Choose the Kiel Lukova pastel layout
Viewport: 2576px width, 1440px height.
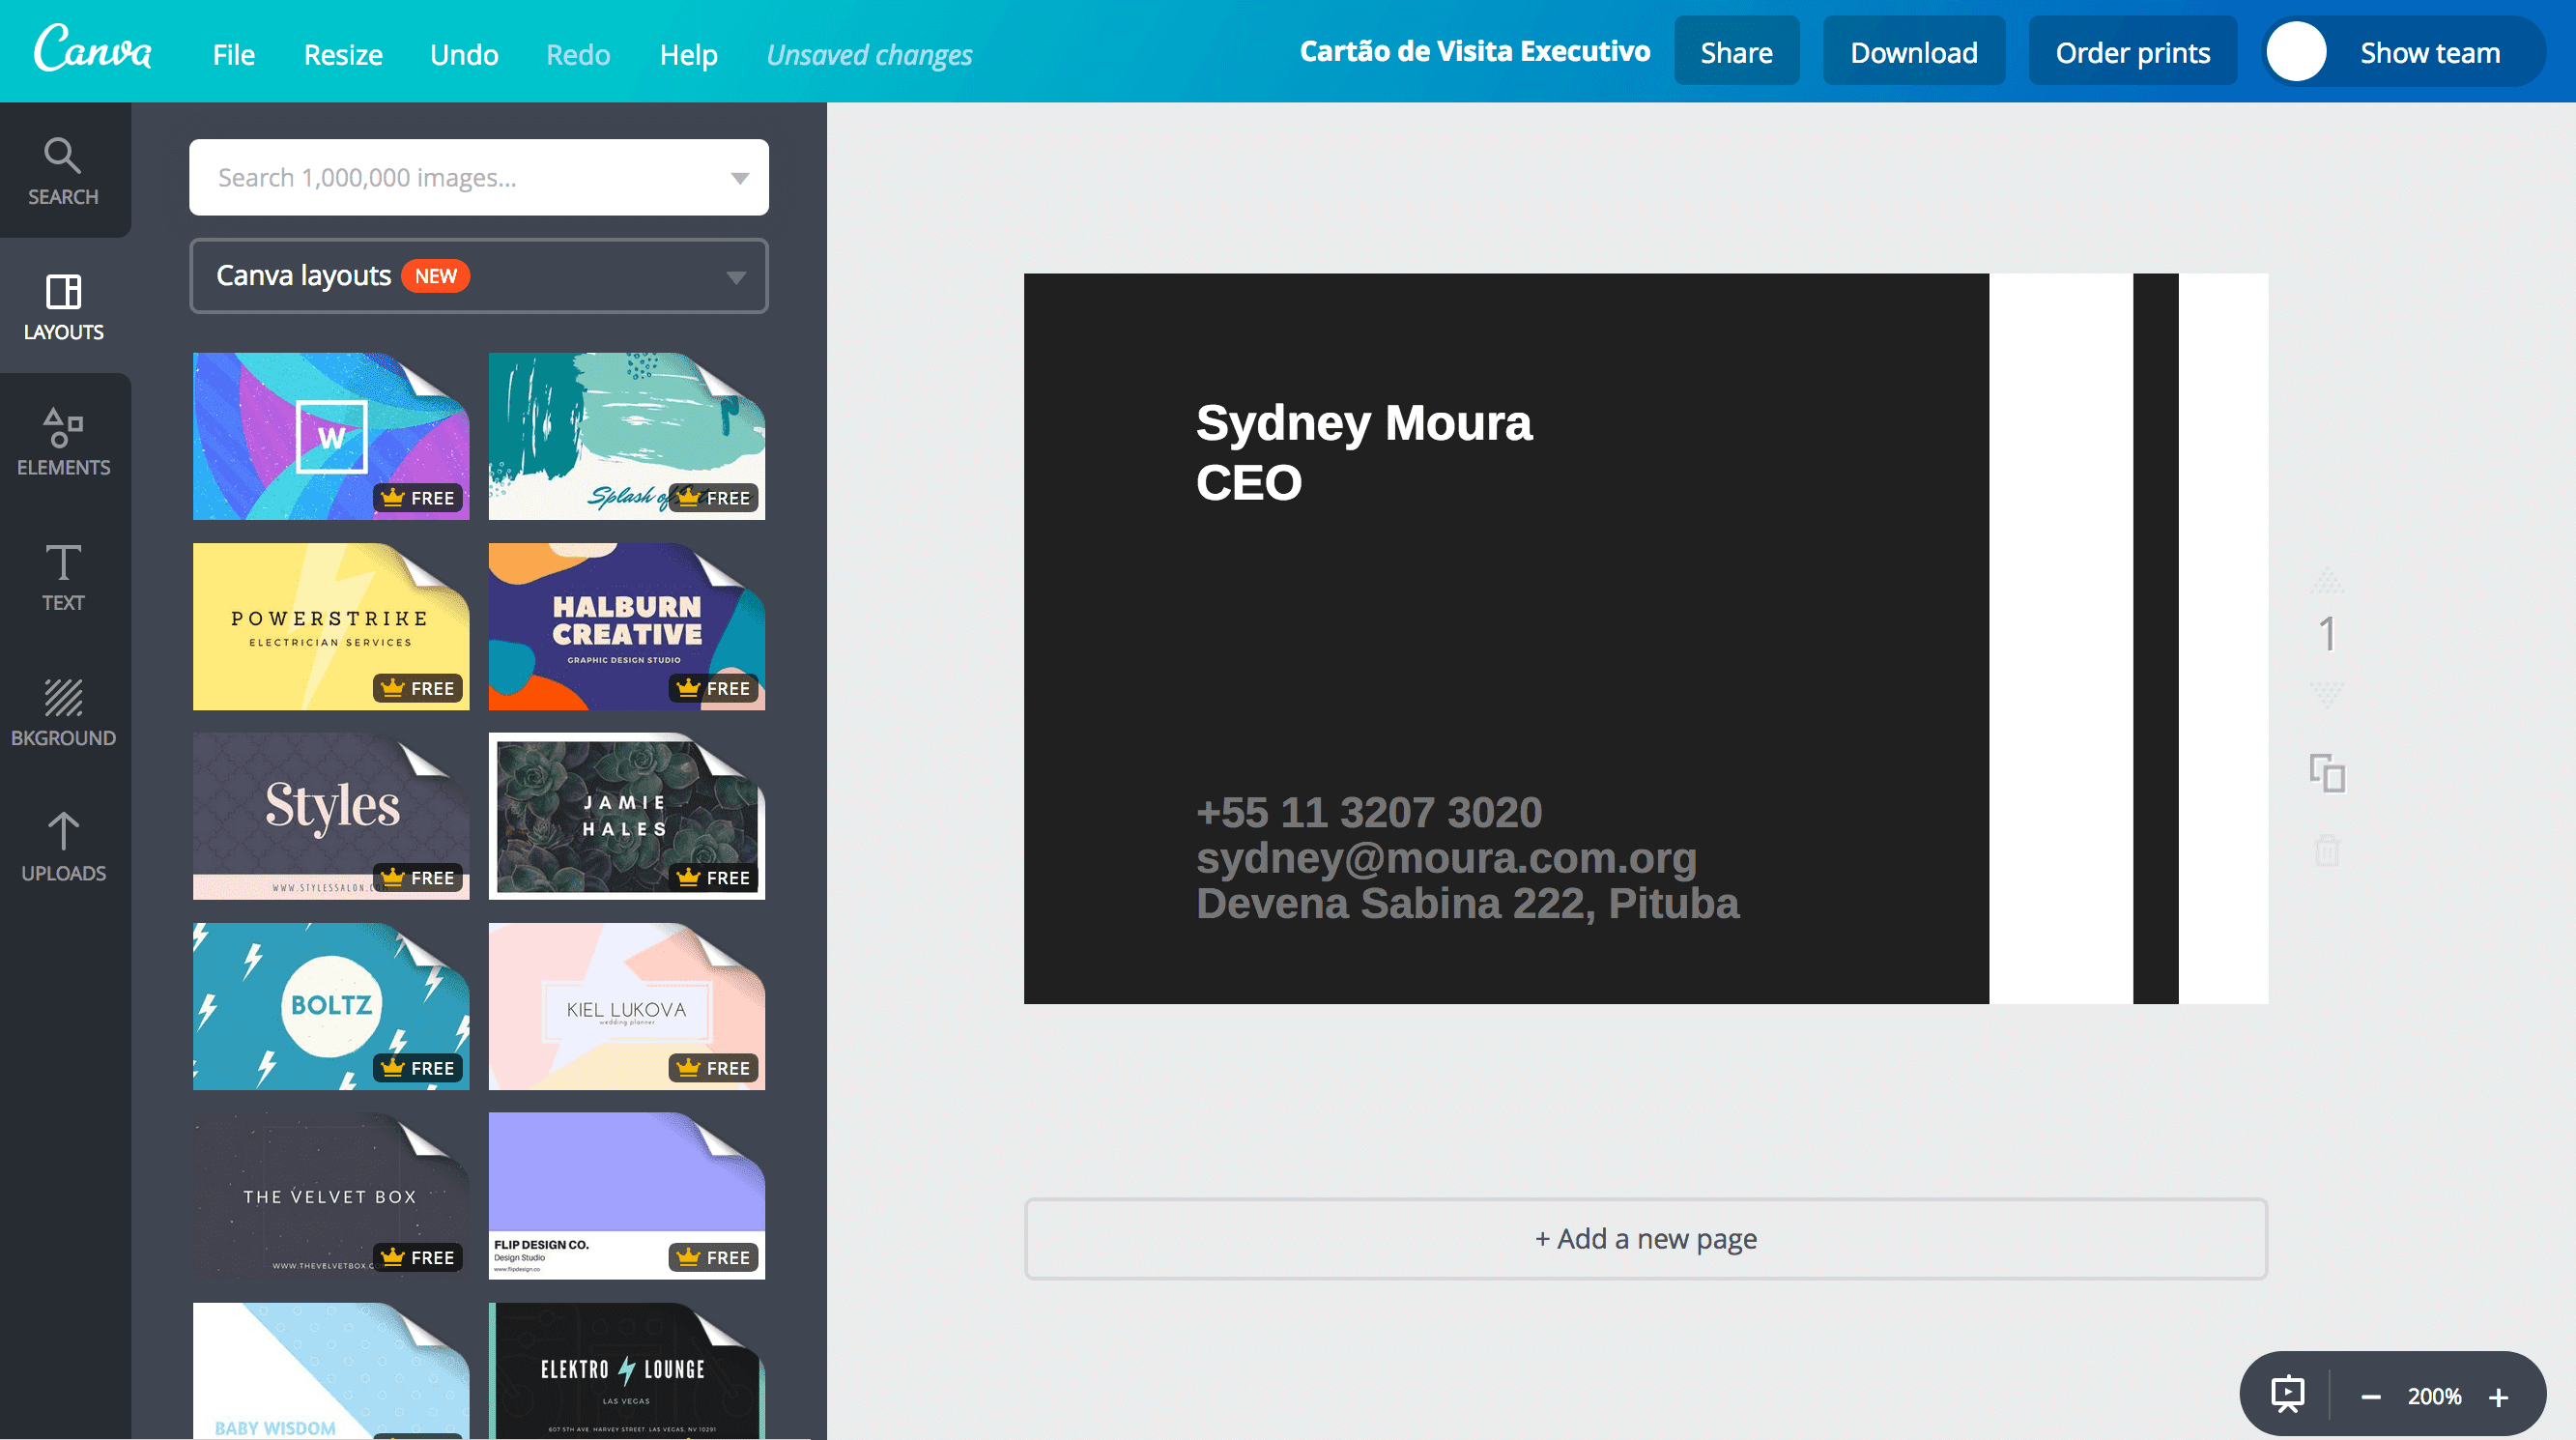pos(627,1006)
